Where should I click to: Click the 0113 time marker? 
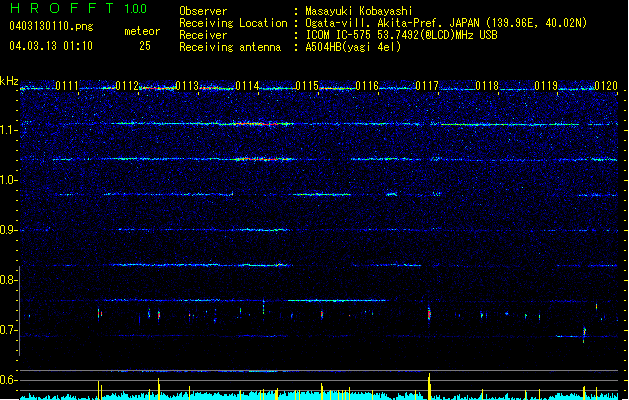(x=187, y=86)
